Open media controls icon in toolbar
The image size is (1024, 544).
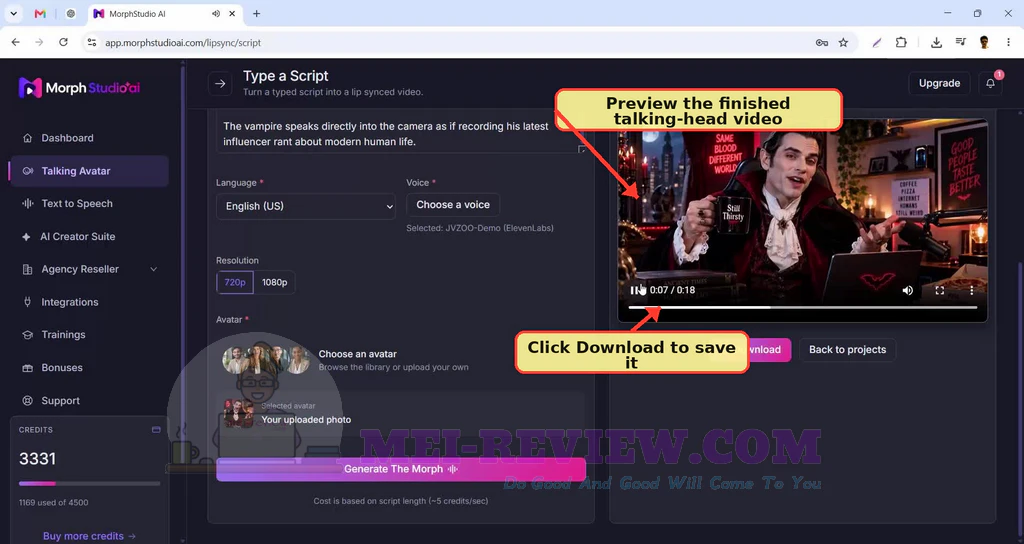click(960, 42)
